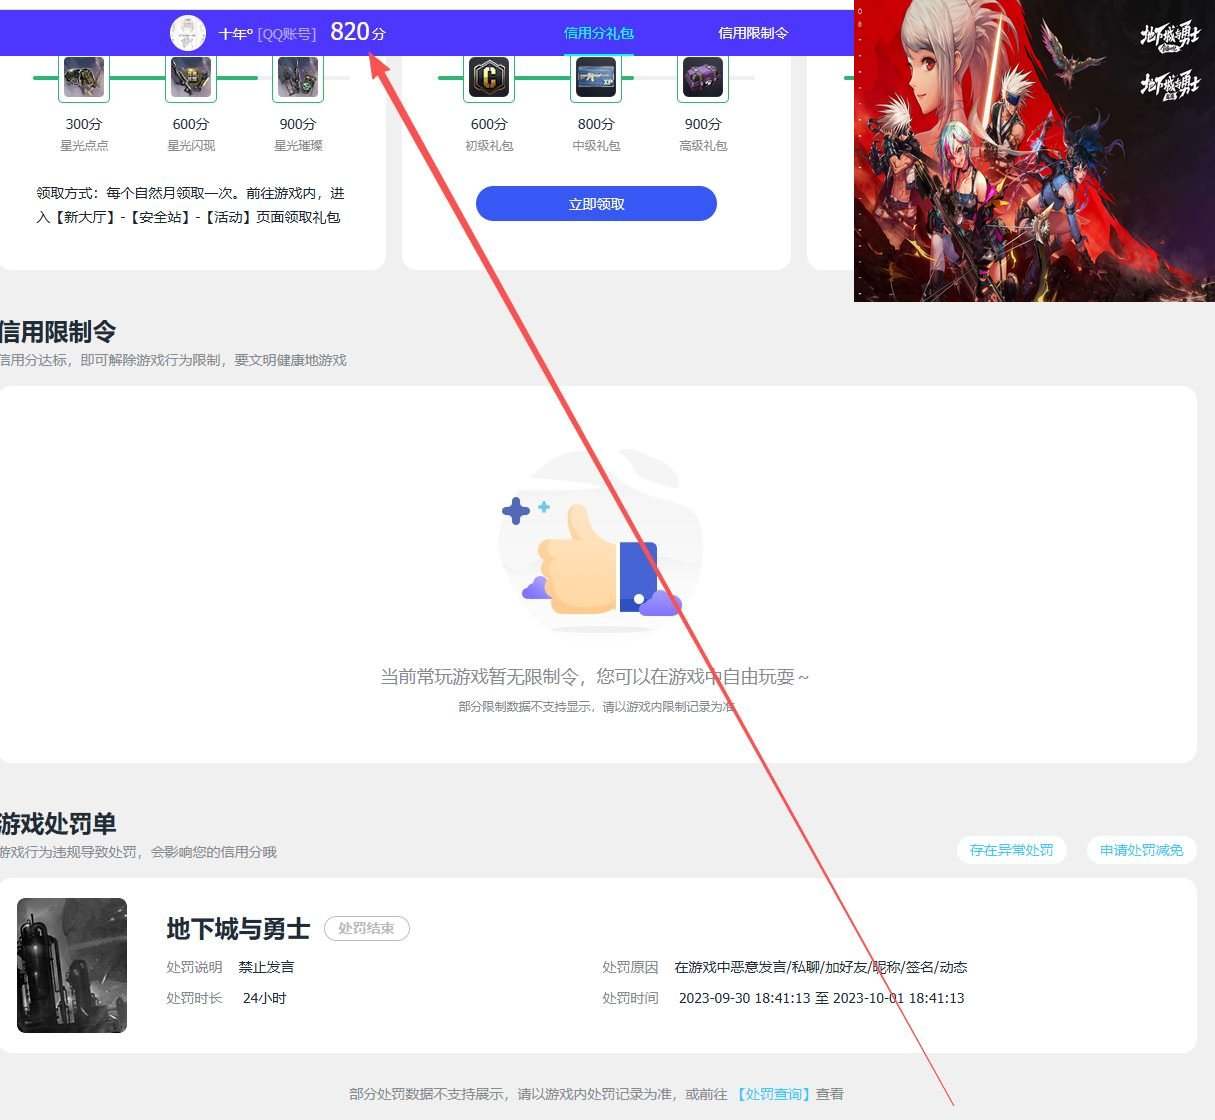Switch to the 信用限制令 tab
The height and width of the screenshot is (1120, 1215).
coord(753,33)
